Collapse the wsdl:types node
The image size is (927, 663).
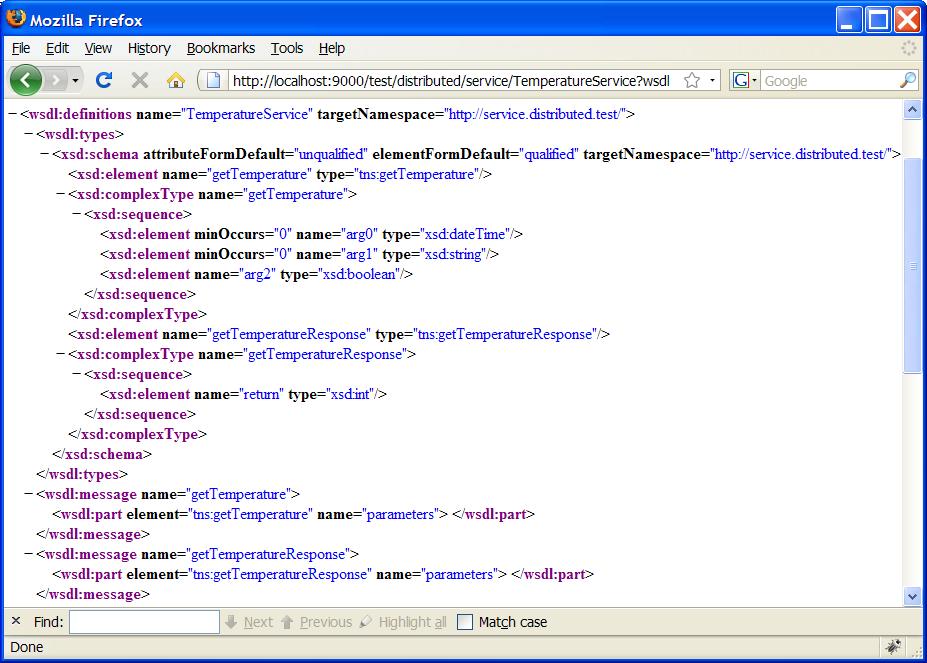point(28,134)
